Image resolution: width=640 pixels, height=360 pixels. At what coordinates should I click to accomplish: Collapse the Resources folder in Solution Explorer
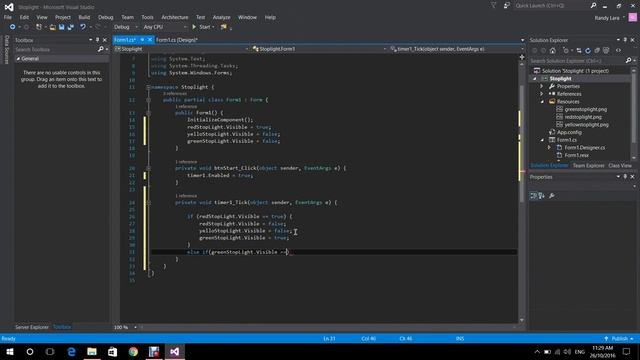click(x=542, y=102)
